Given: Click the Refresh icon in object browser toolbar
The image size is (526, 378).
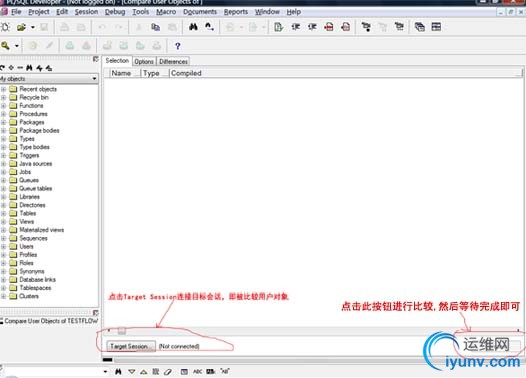Looking at the screenshot, I should pos(3,68).
